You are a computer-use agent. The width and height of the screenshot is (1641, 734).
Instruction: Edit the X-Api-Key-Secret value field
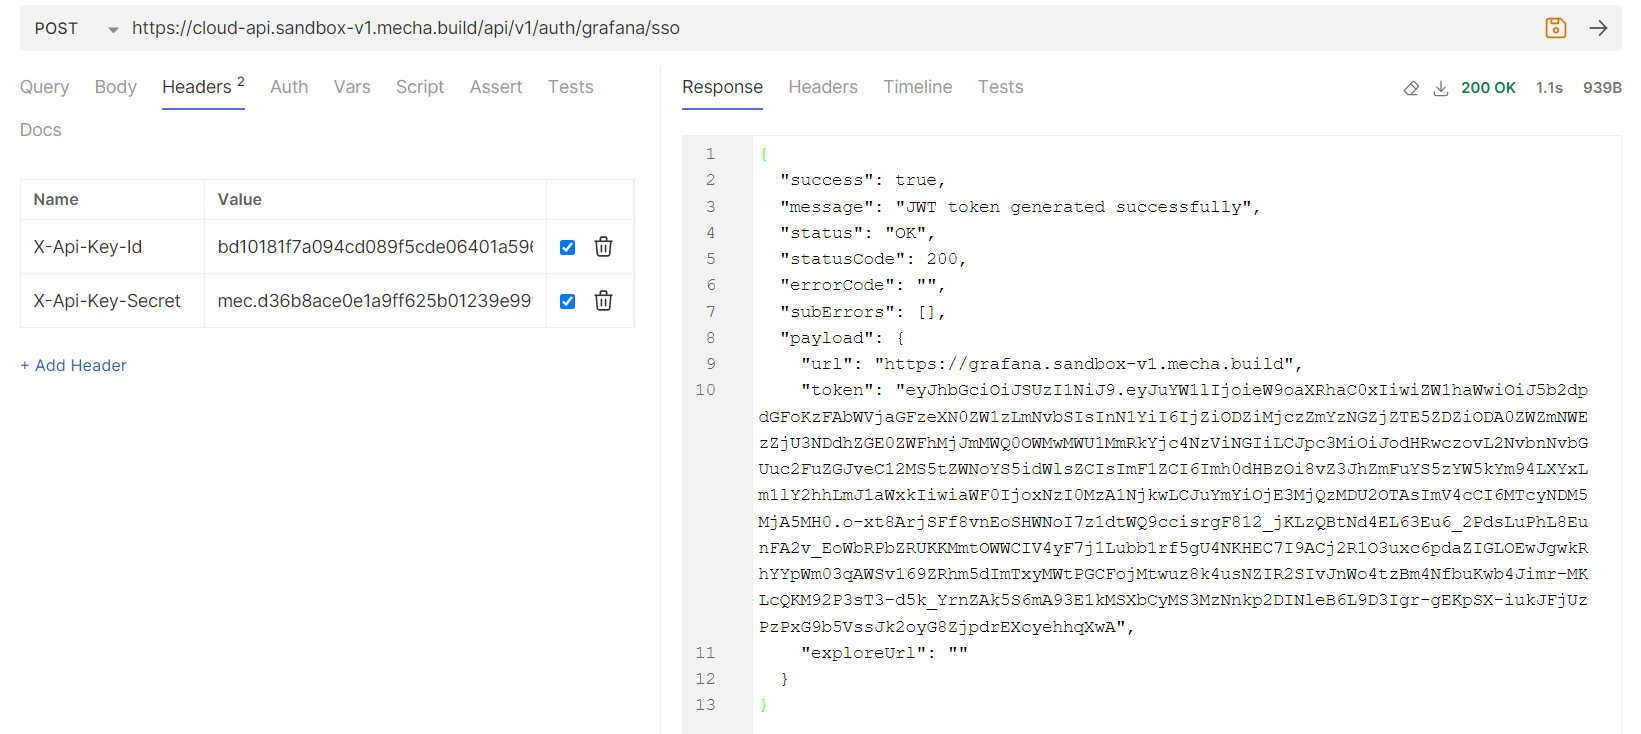tap(375, 301)
